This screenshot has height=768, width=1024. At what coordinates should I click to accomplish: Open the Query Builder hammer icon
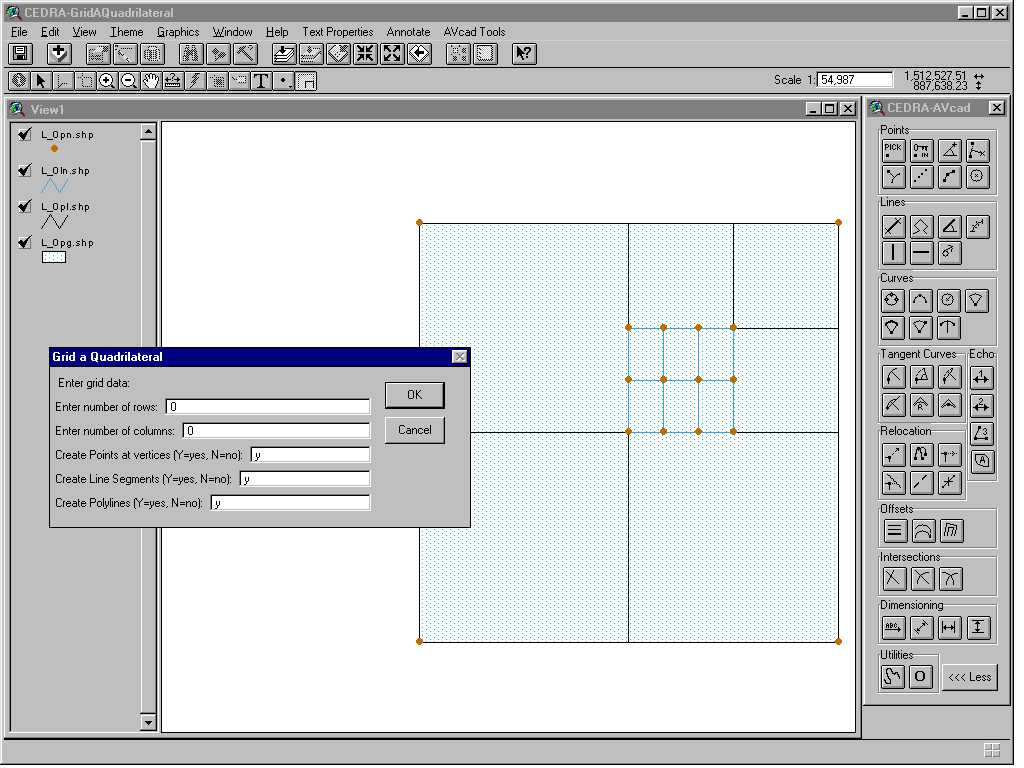(245, 54)
